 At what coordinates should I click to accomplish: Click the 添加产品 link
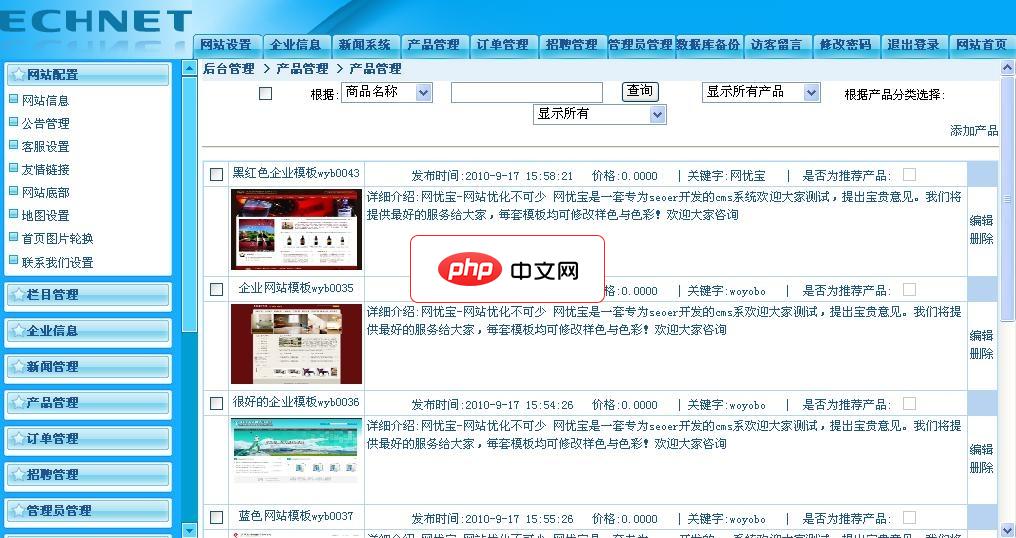pyautogui.click(x=973, y=131)
